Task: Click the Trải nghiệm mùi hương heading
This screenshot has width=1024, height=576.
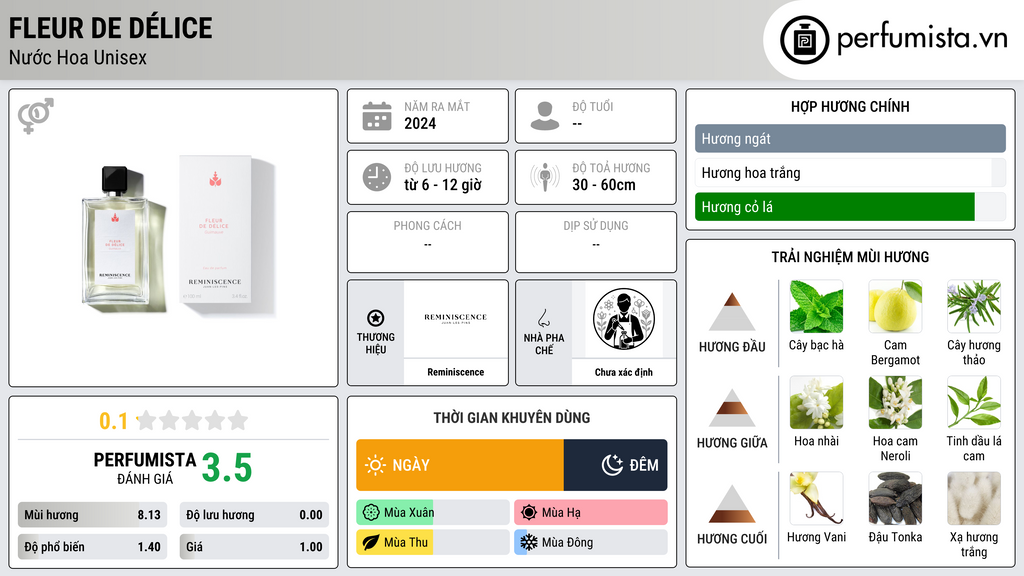Action: pyautogui.click(x=850, y=257)
